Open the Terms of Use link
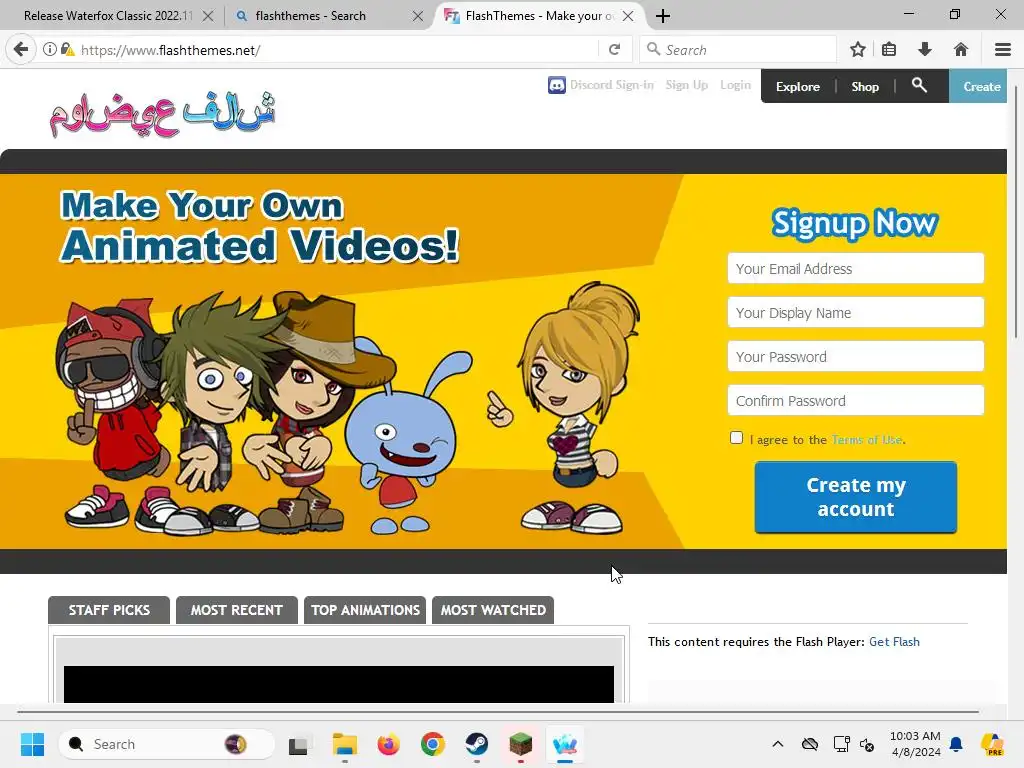 [x=867, y=440]
